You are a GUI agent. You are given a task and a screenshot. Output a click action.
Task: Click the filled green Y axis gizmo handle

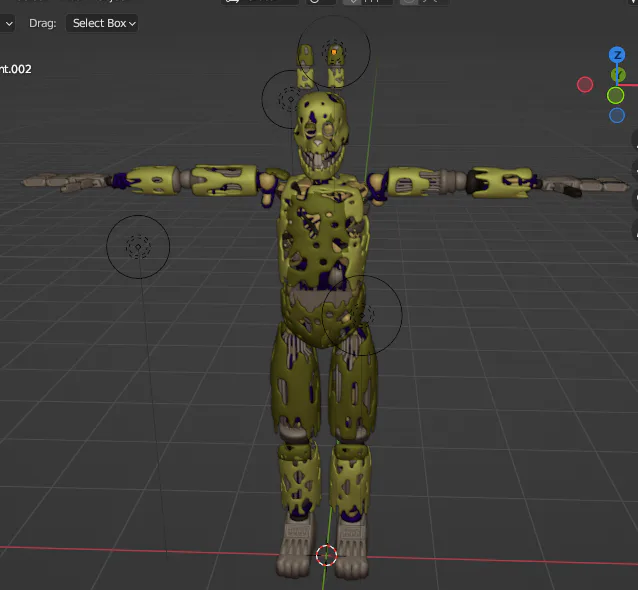pyautogui.click(x=618, y=74)
